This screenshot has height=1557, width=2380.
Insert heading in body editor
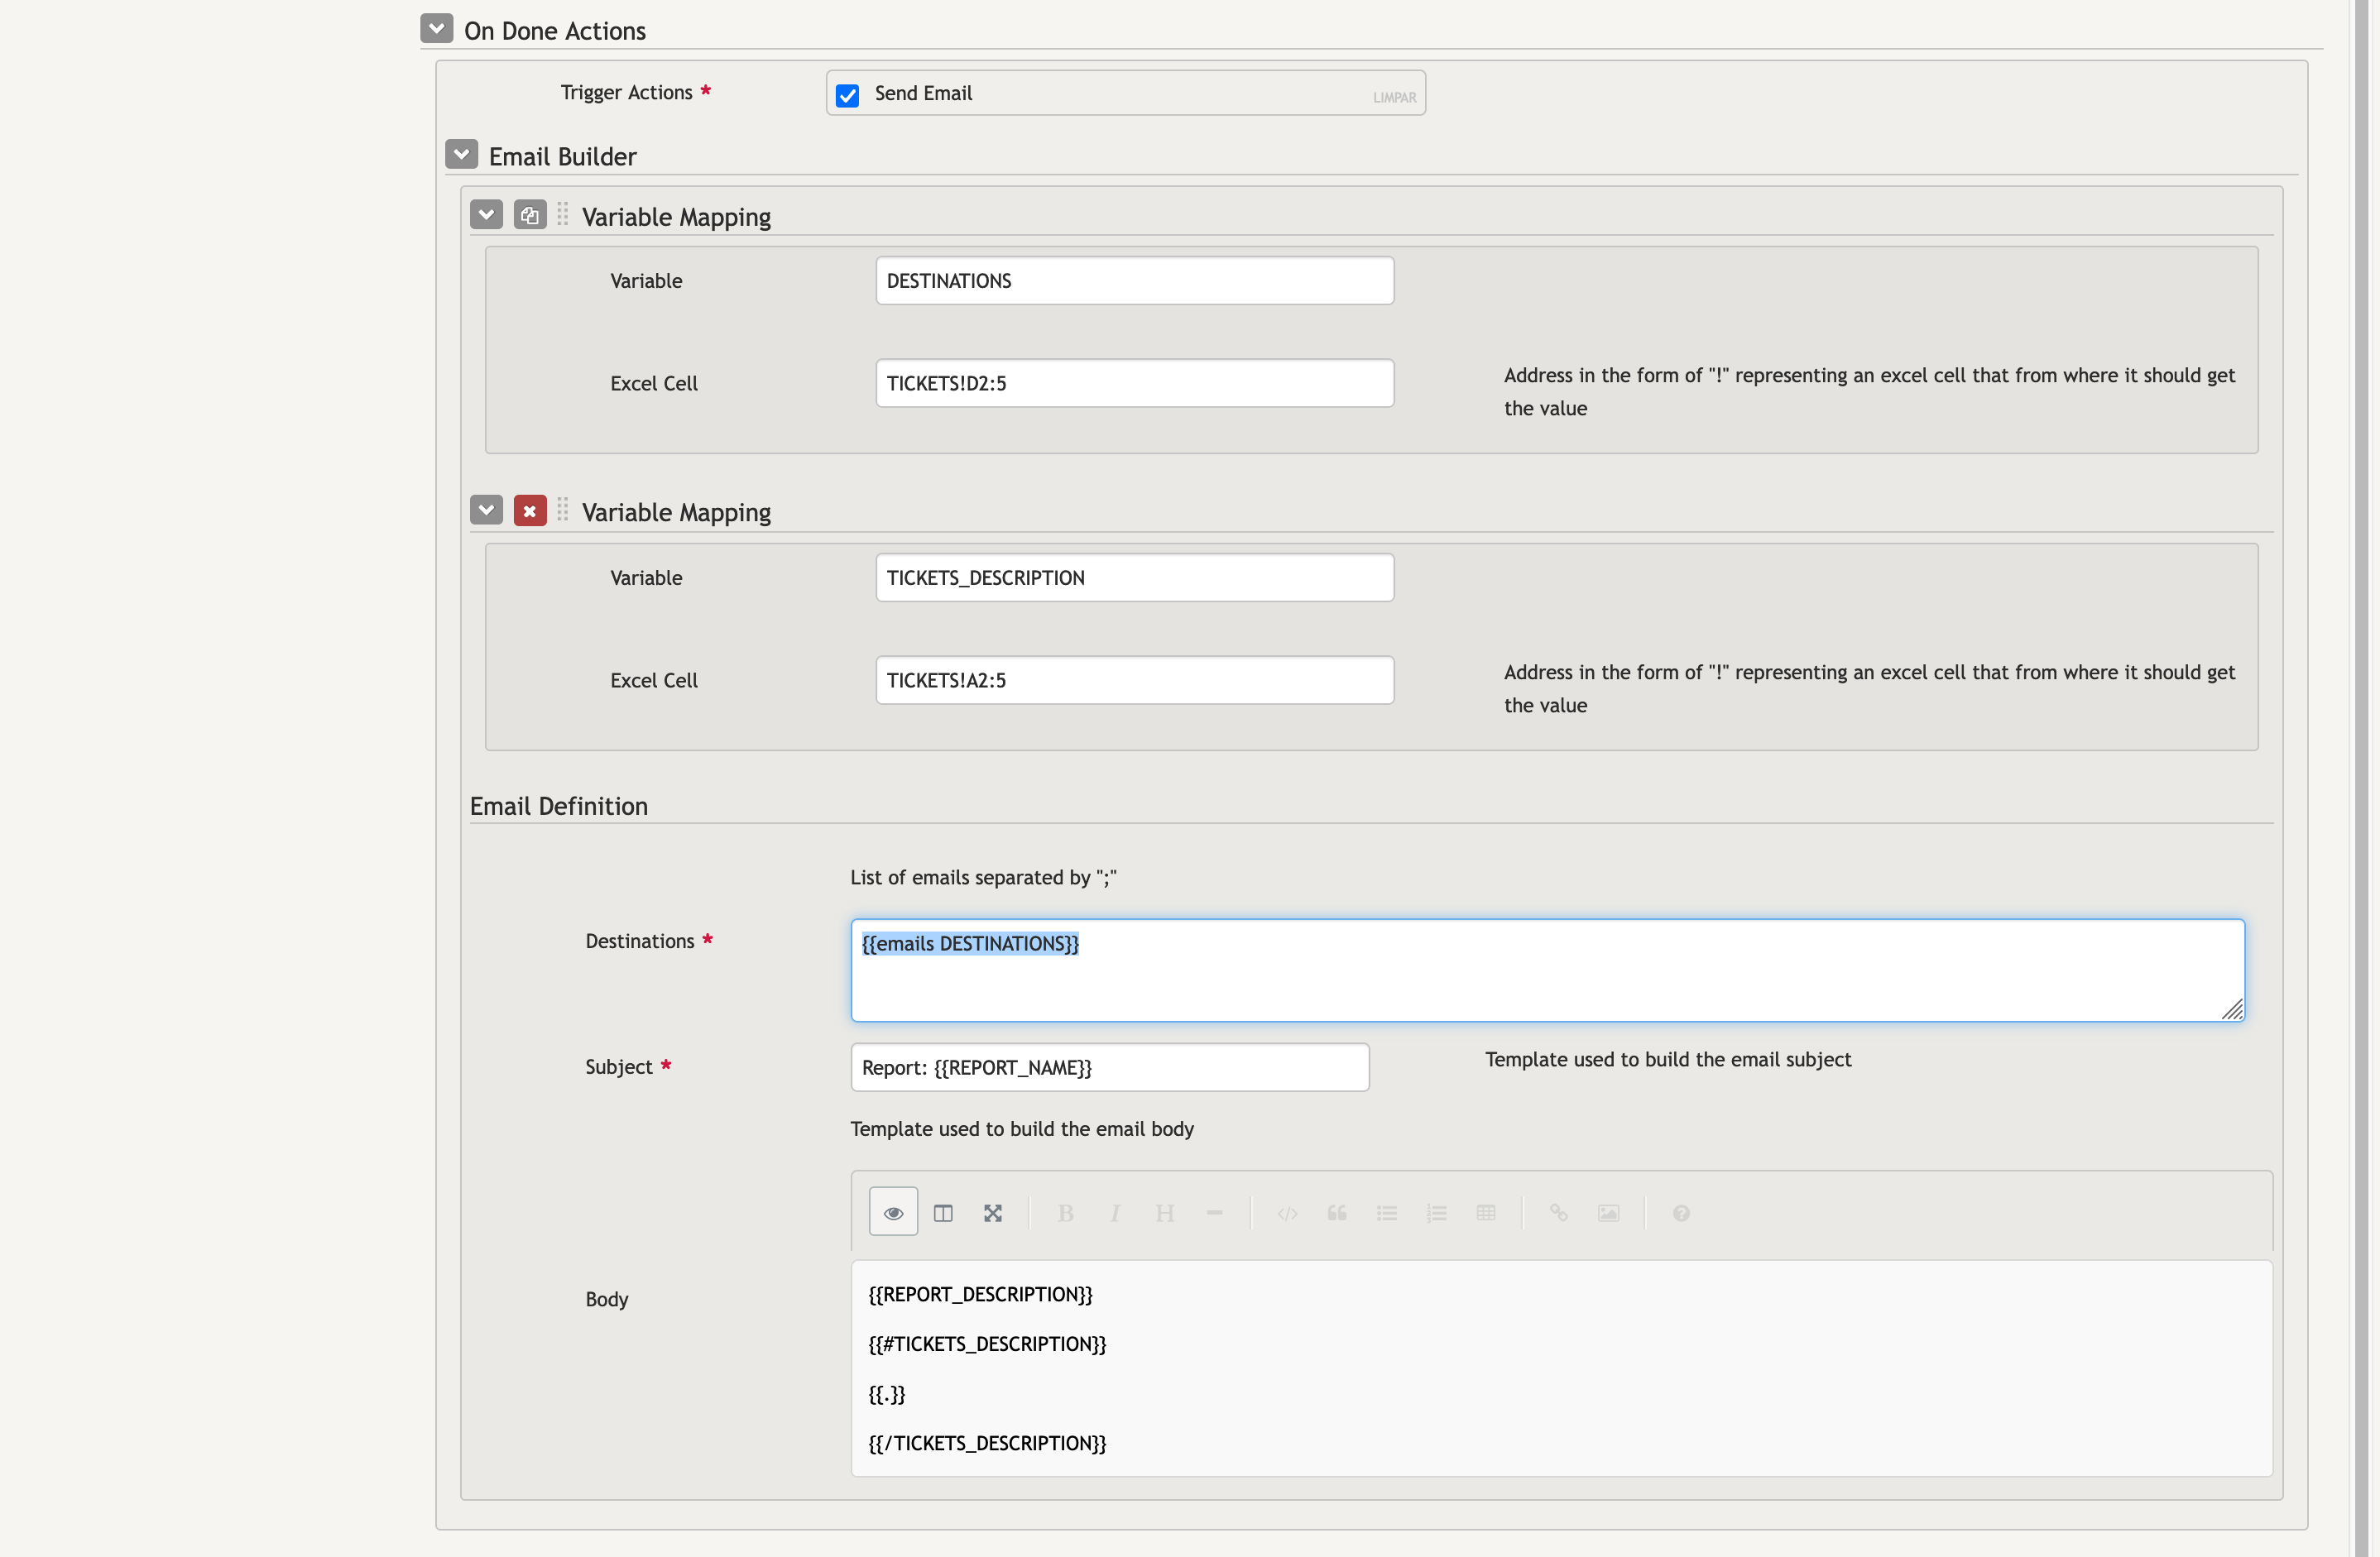[1165, 1212]
